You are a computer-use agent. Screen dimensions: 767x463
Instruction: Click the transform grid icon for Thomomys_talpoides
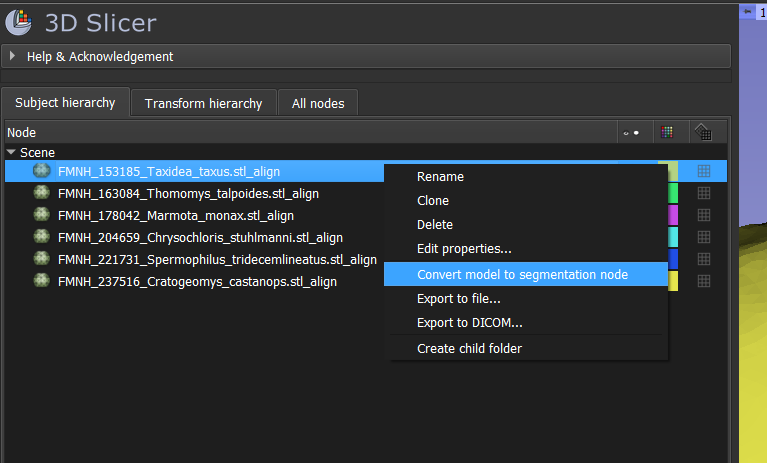pyautogui.click(x=704, y=193)
